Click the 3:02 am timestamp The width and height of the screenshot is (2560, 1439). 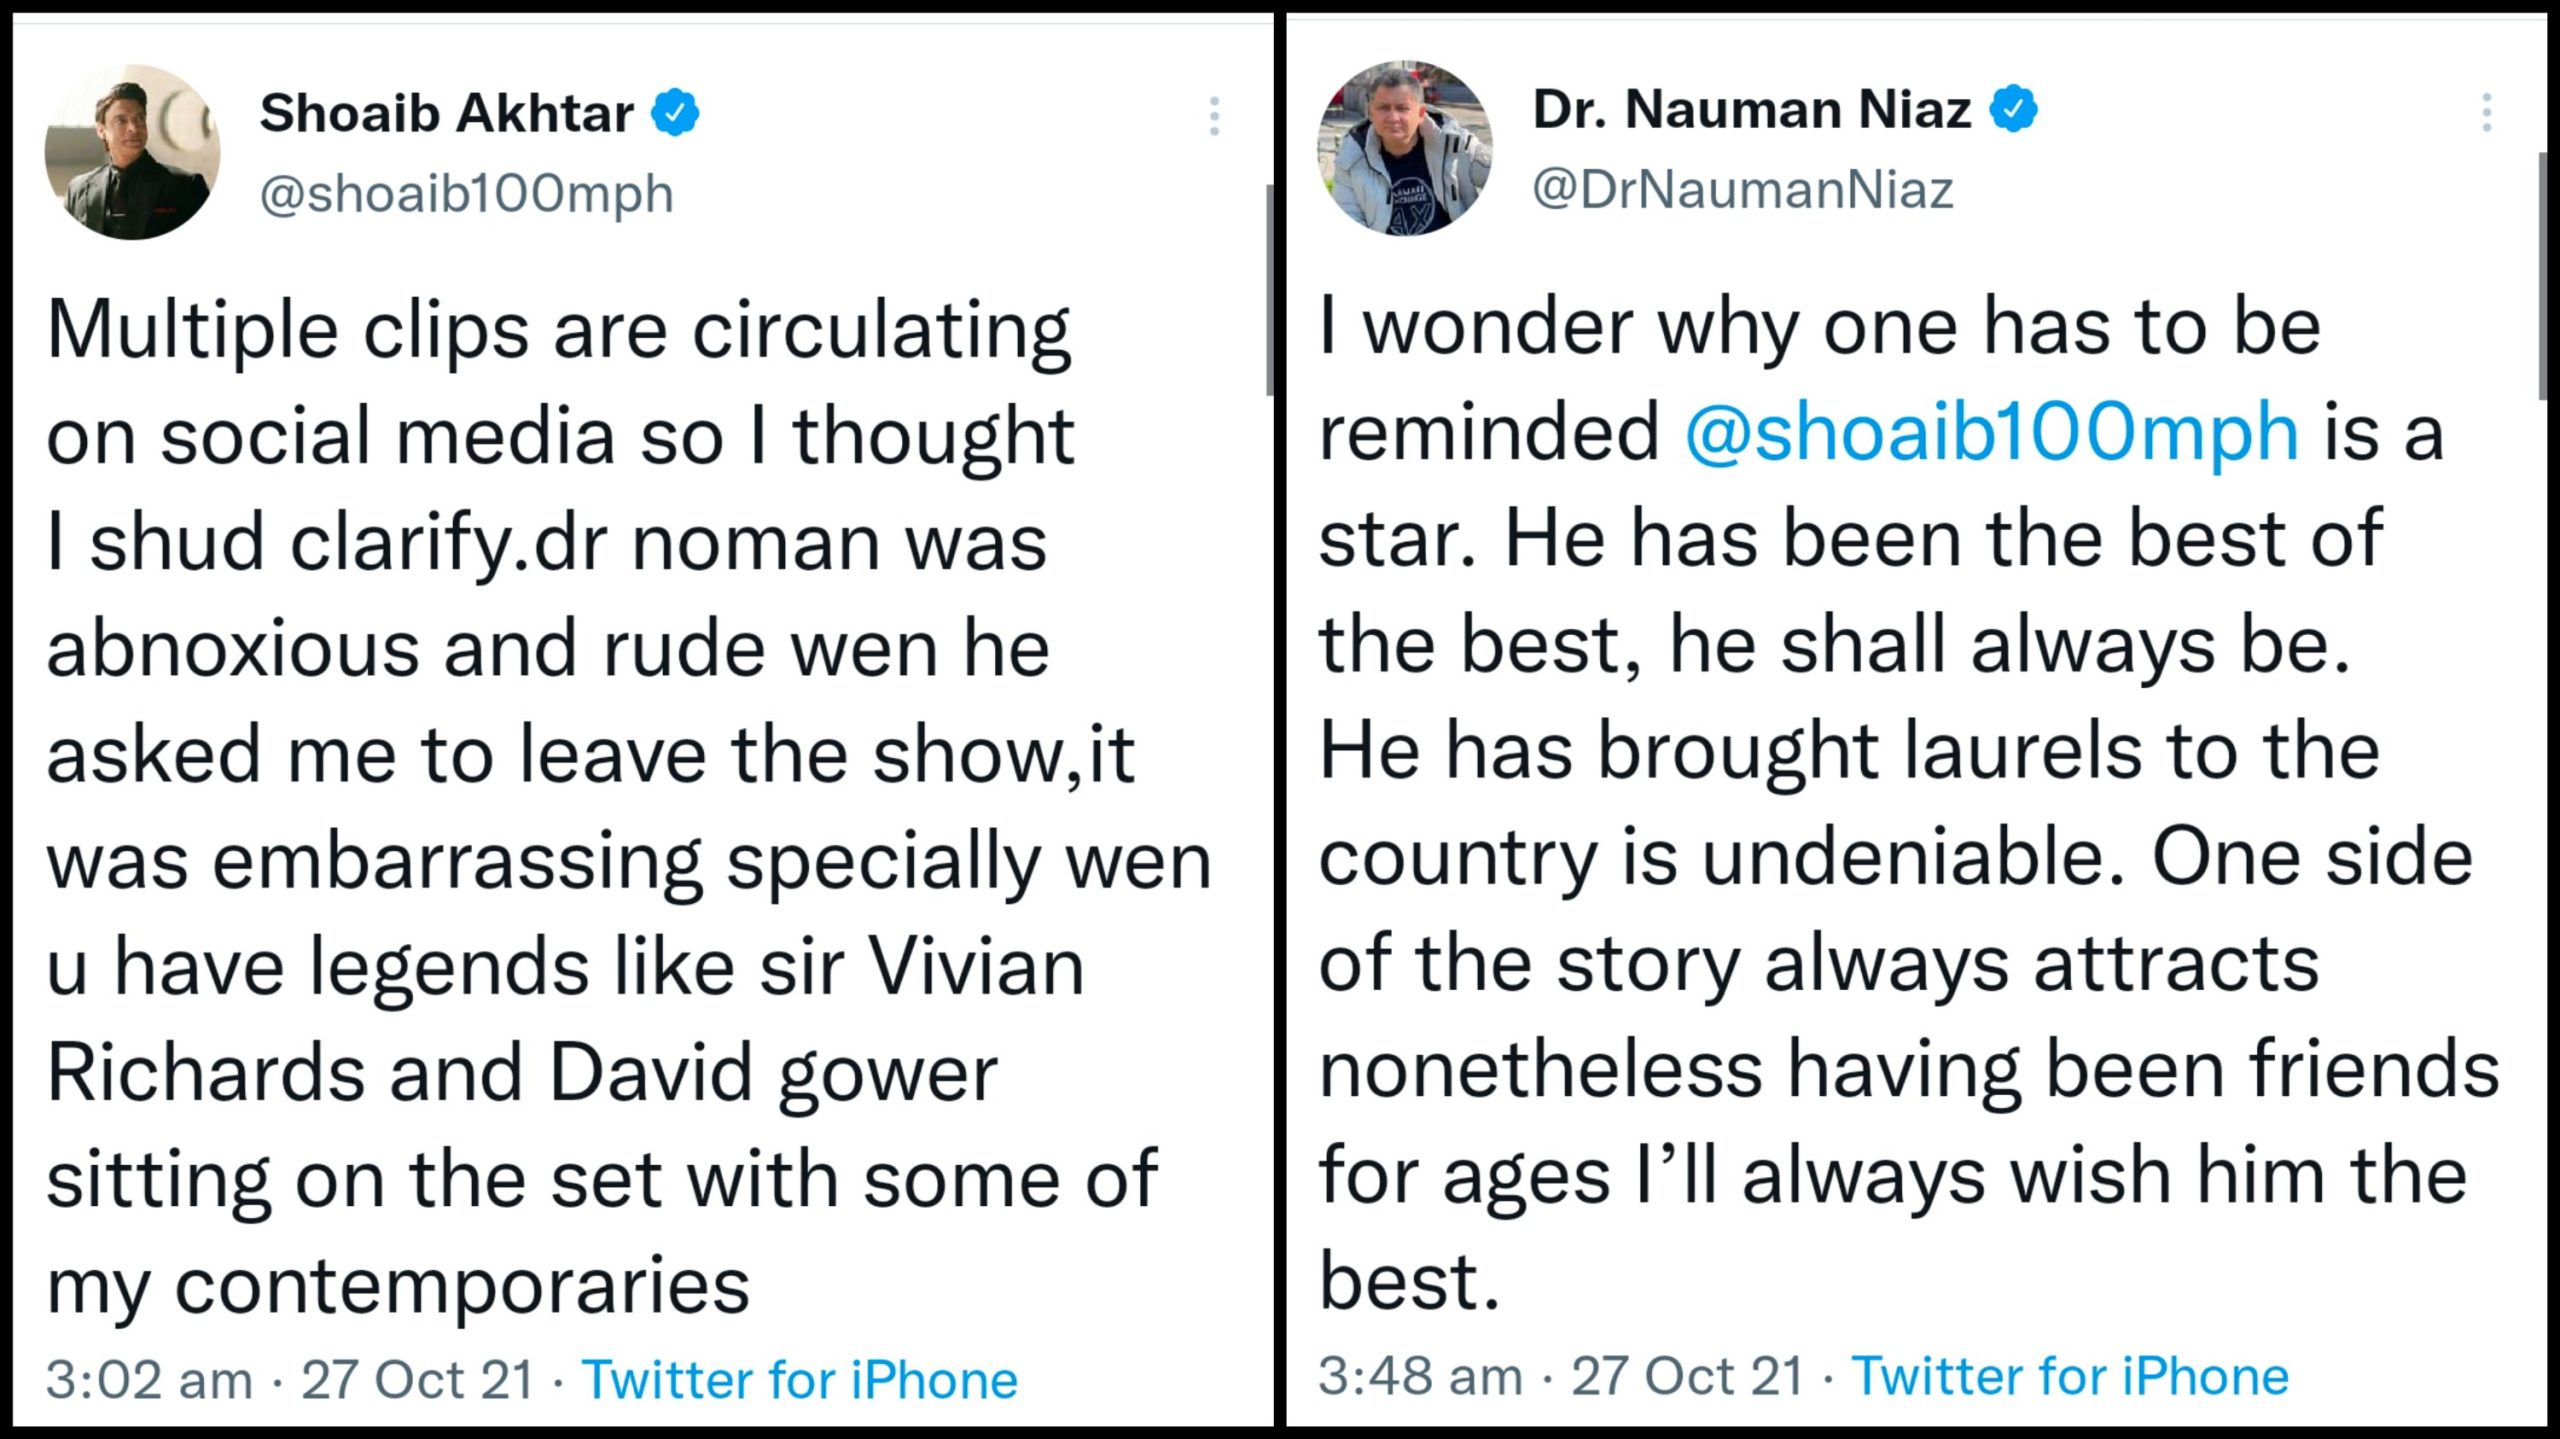pos(149,1380)
